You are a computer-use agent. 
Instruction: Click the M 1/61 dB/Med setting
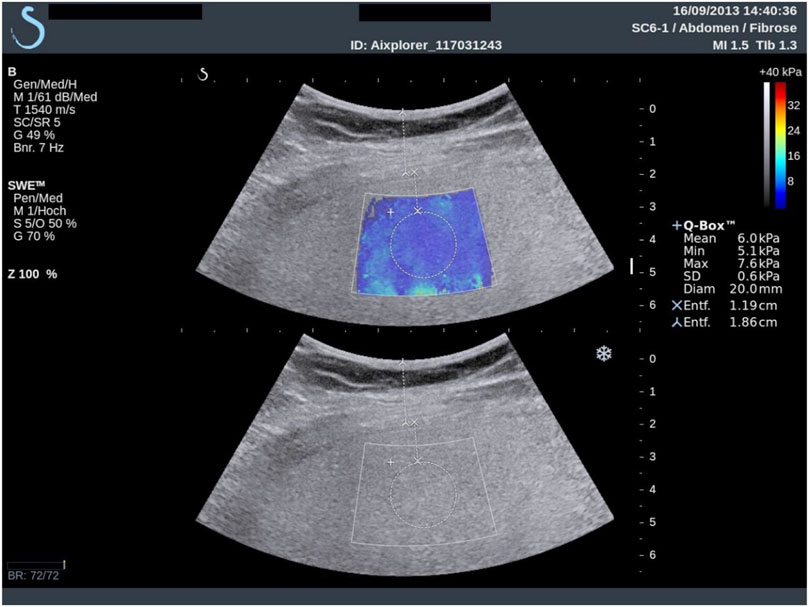tap(55, 97)
